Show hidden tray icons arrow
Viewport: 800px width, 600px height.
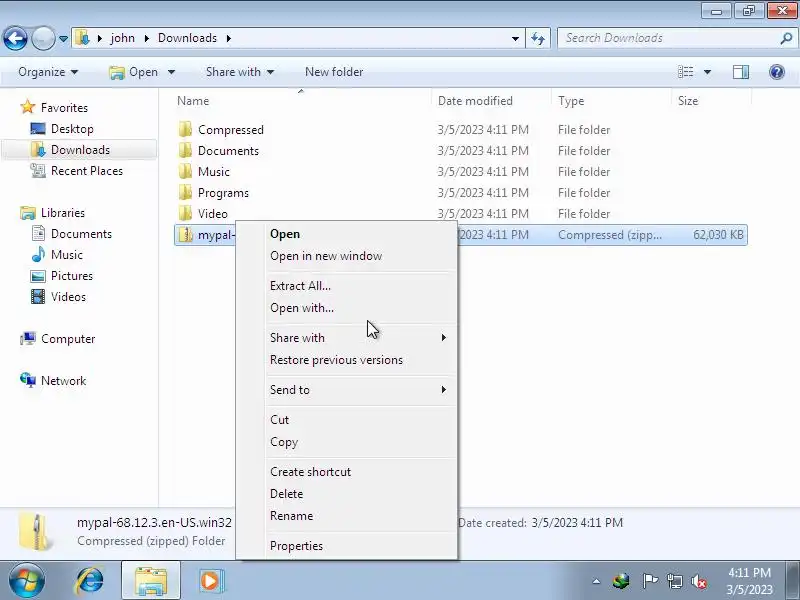[x=596, y=581]
